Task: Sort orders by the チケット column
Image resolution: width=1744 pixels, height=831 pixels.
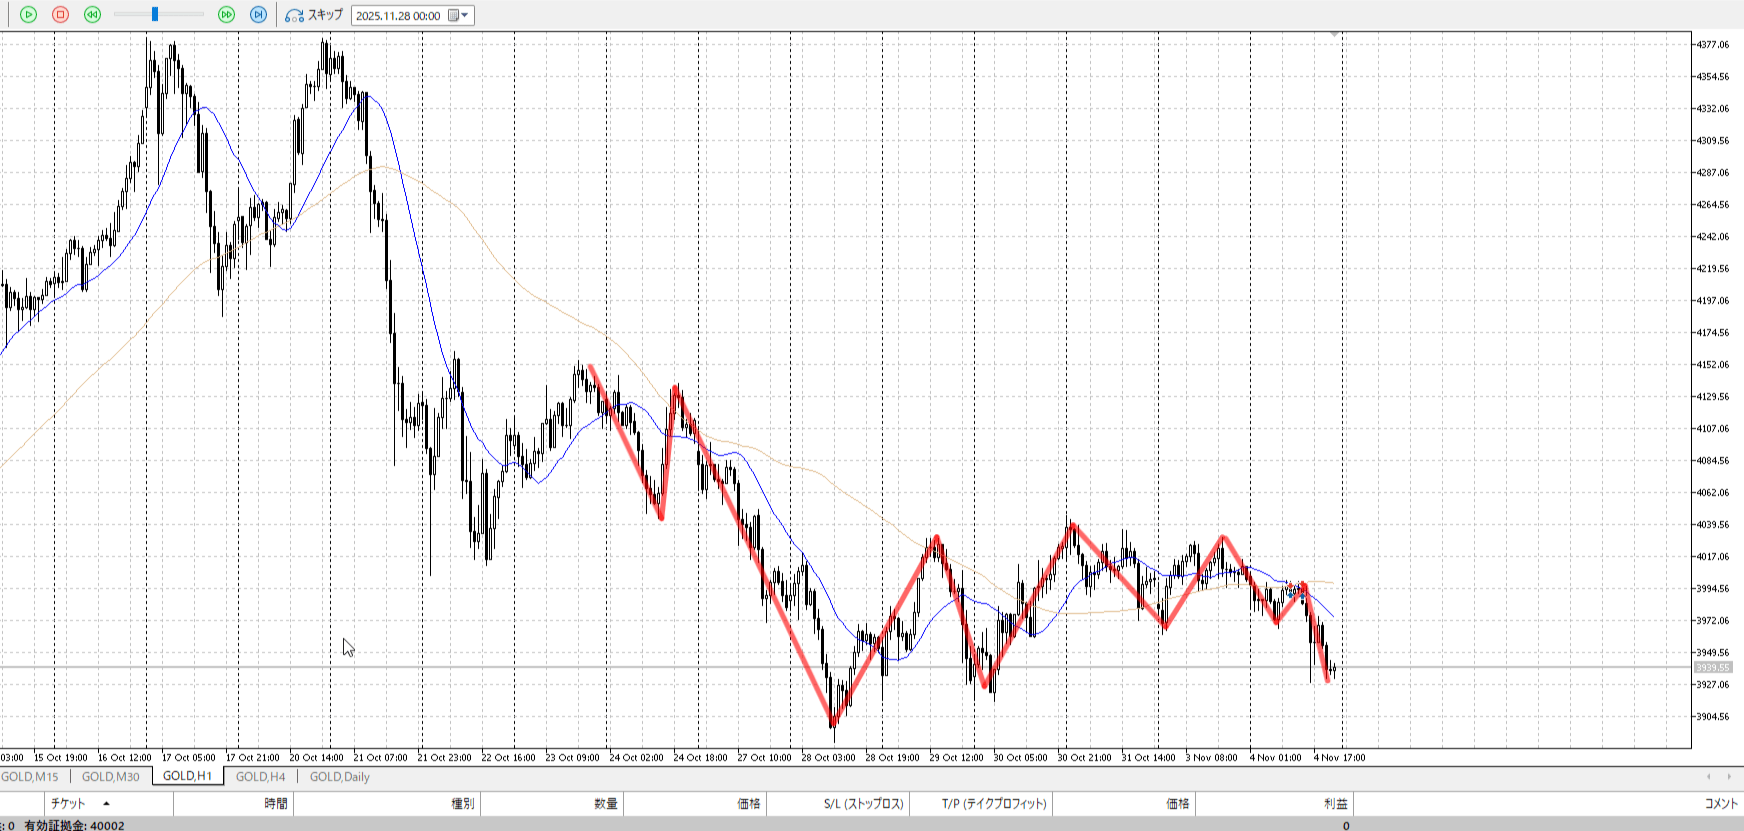Action: pos(68,804)
